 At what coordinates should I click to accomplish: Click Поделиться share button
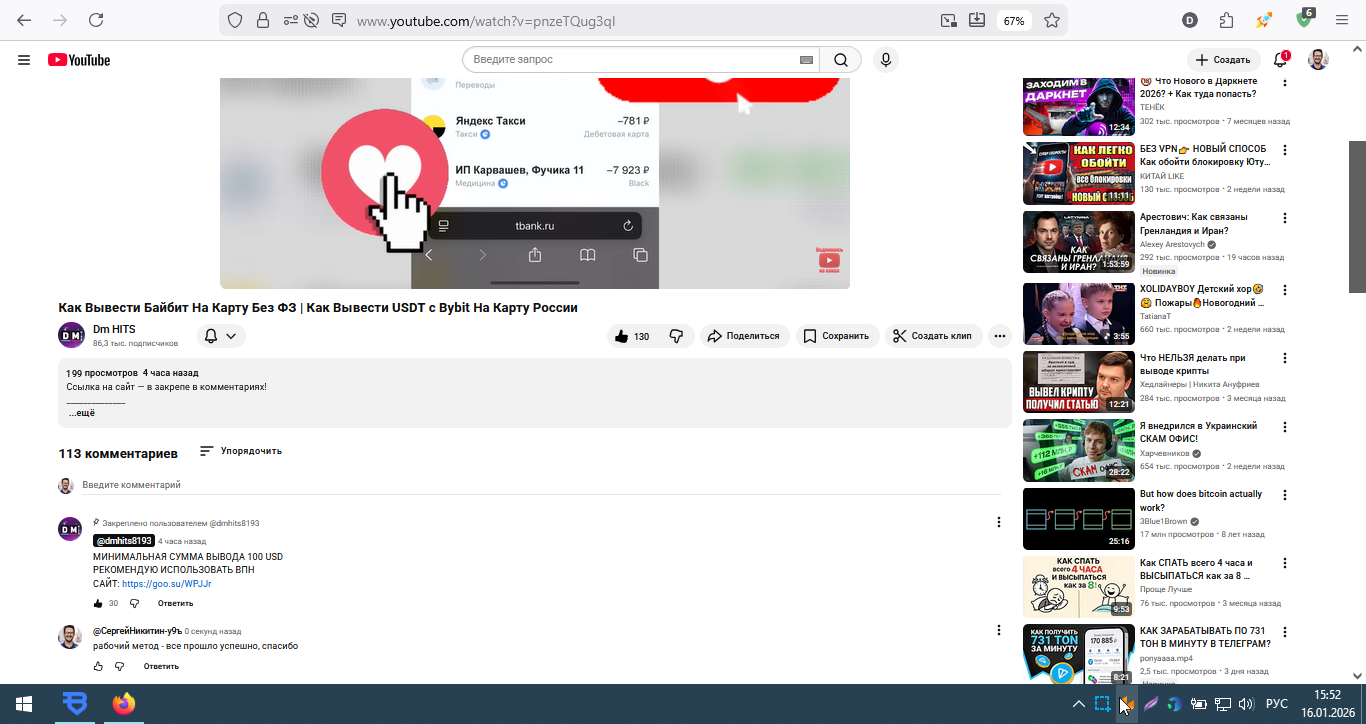(x=743, y=336)
